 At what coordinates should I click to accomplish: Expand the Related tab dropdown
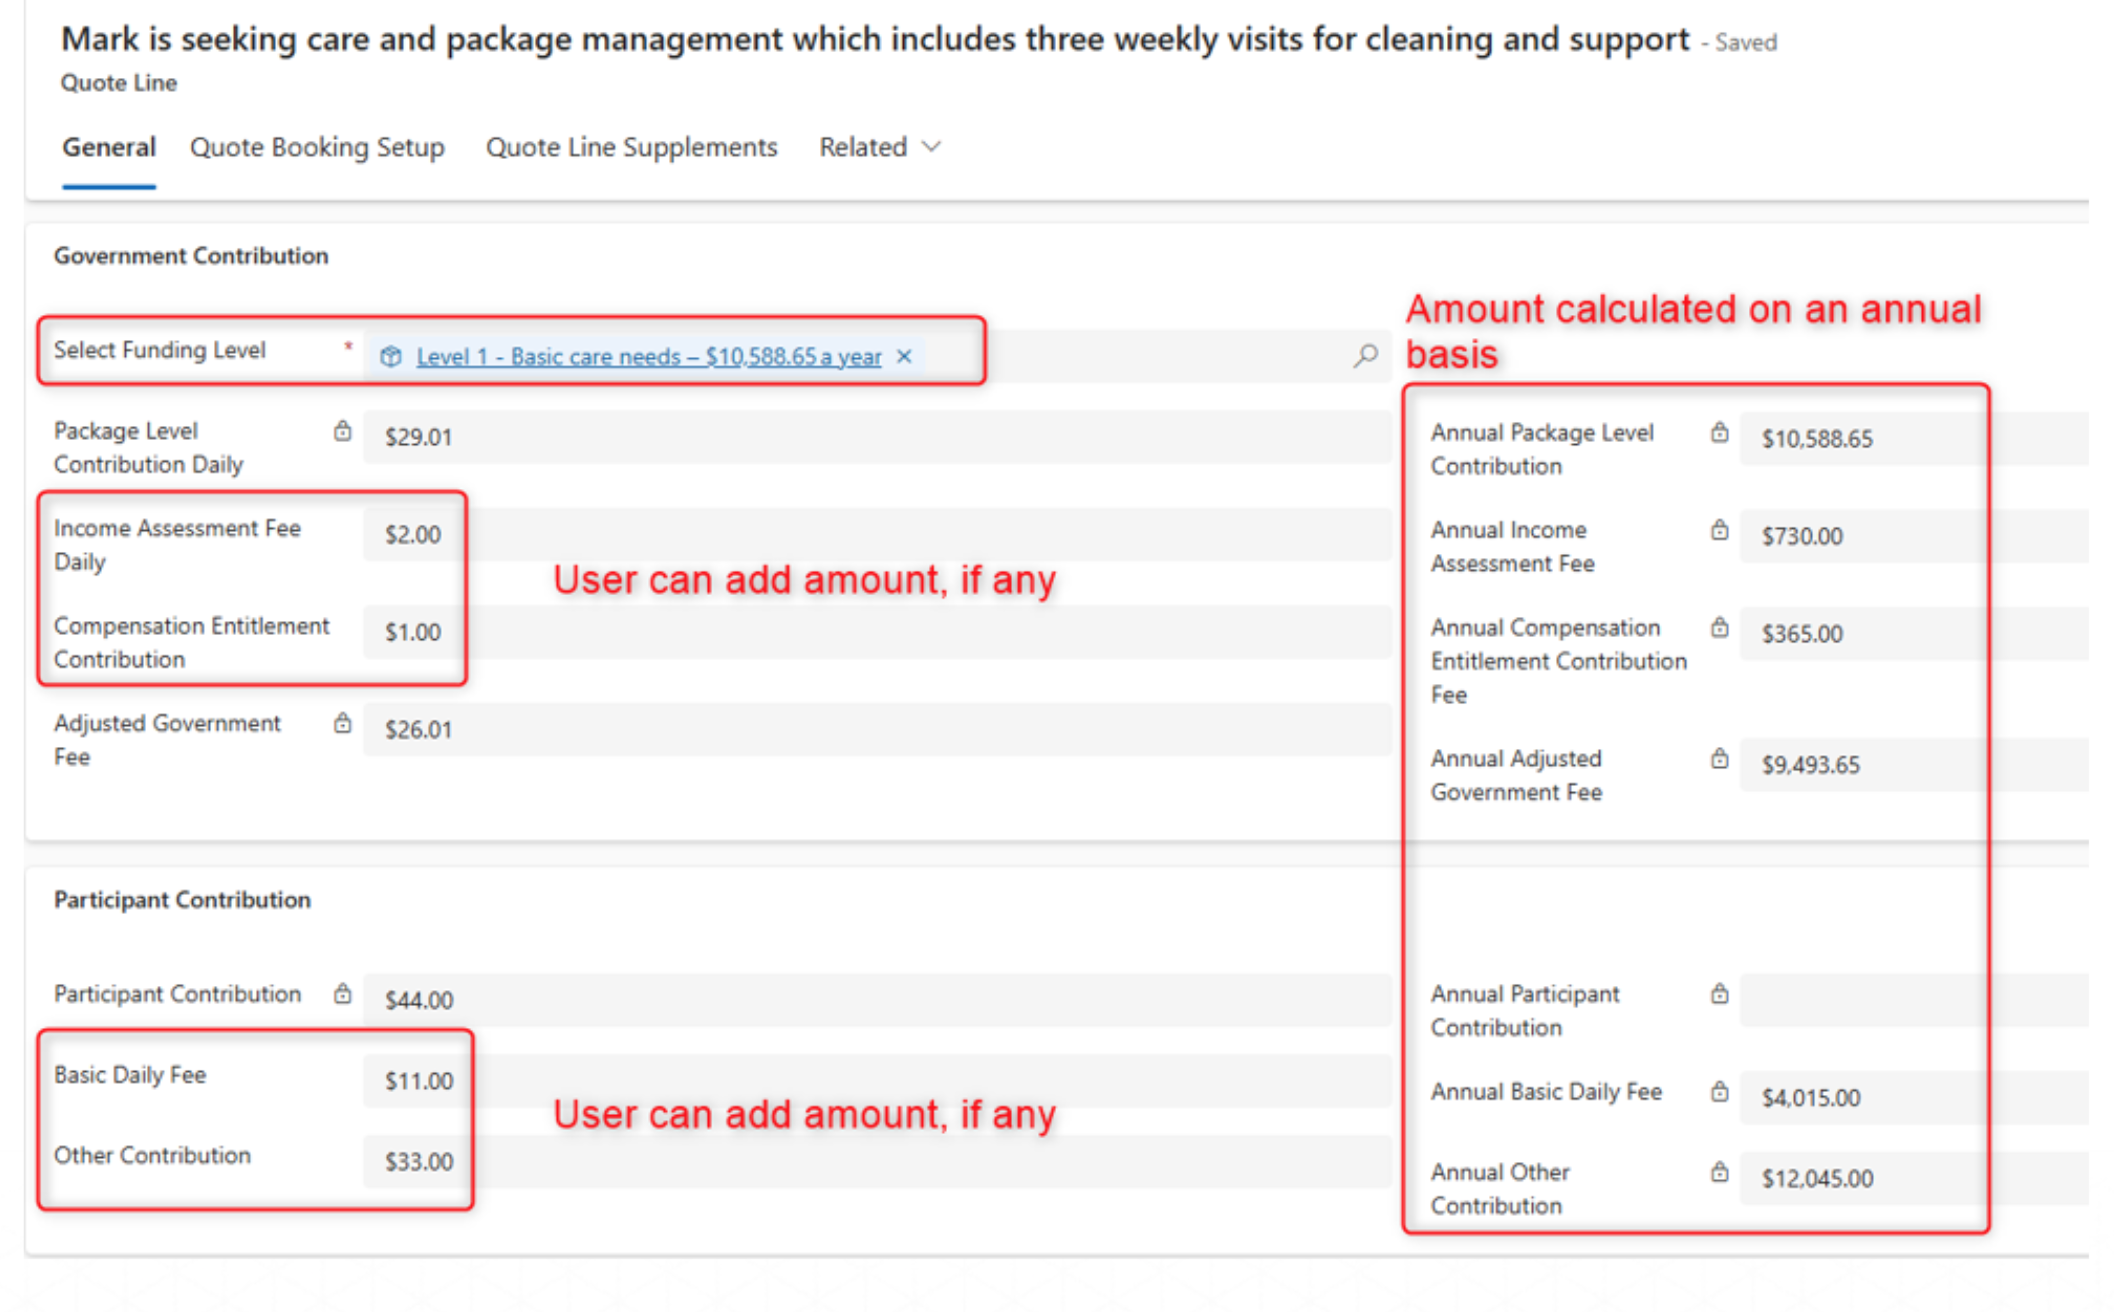[879, 148]
